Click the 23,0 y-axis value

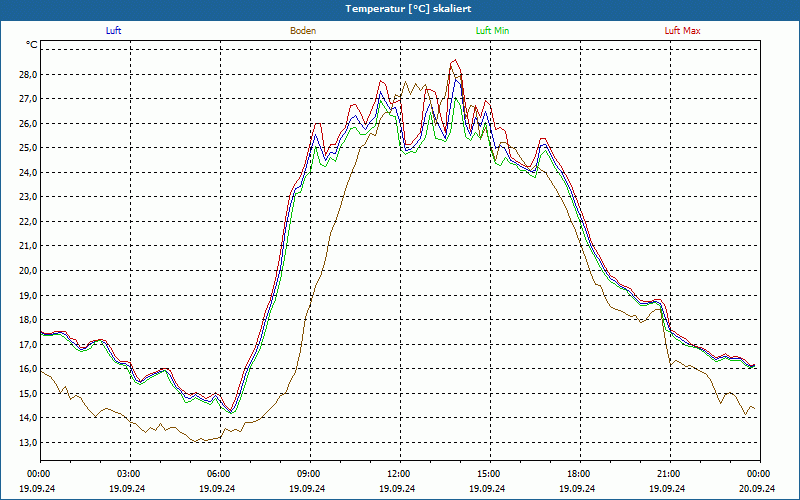point(28,197)
